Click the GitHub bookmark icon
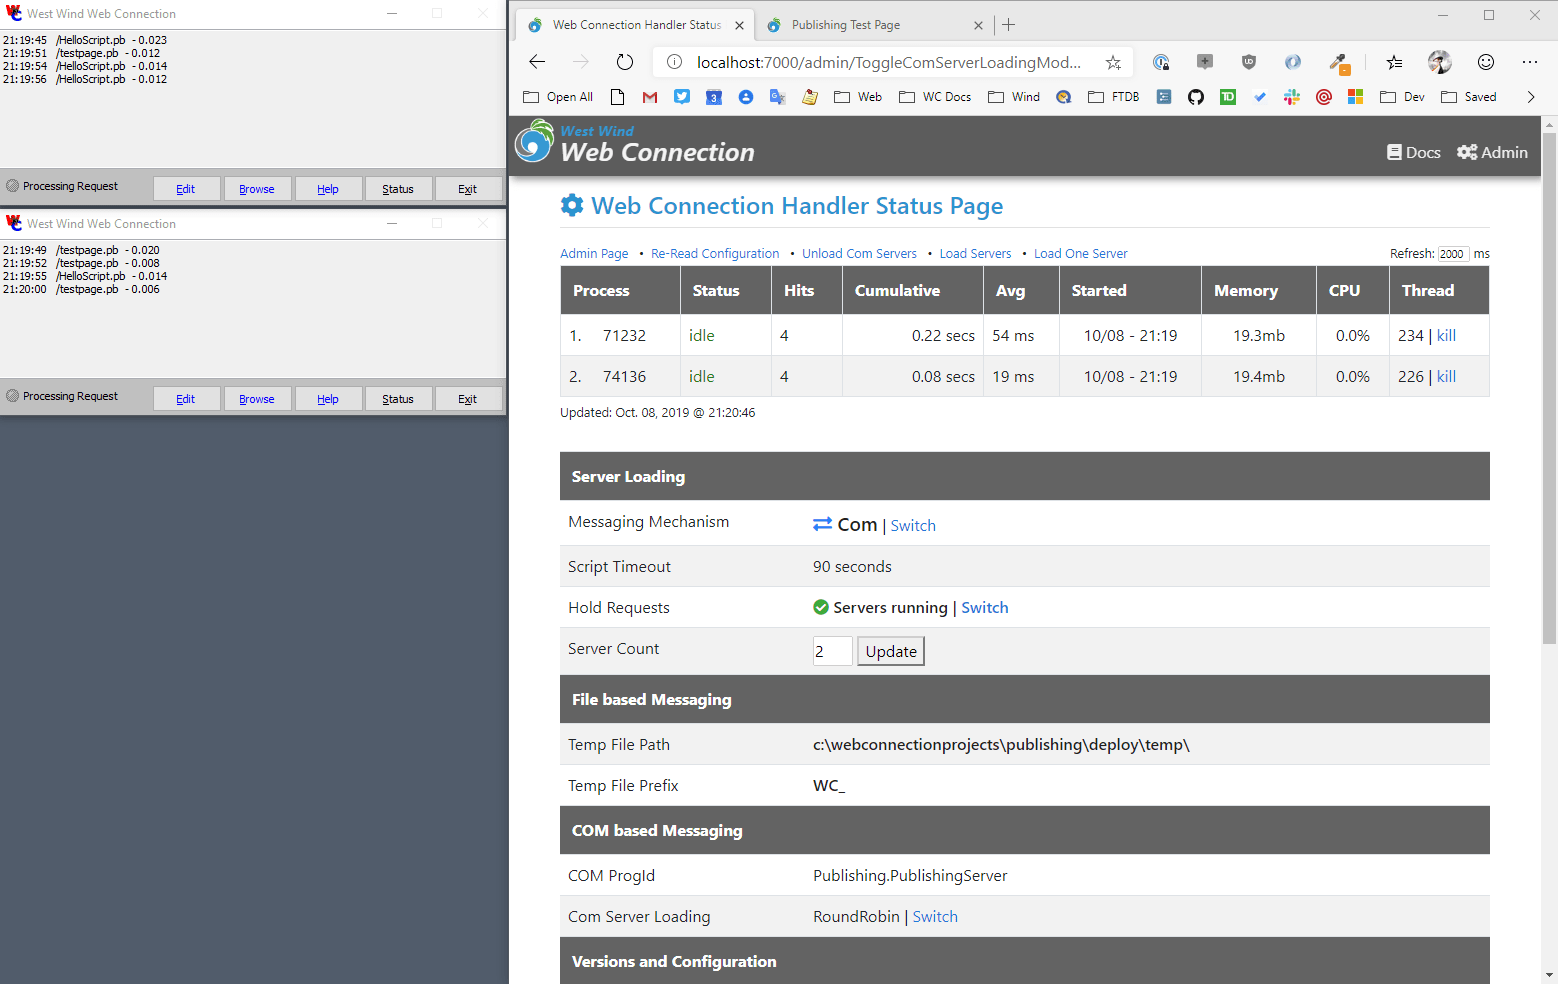The height and width of the screenshot is (984, 1558). click(x=1195, y=97)
